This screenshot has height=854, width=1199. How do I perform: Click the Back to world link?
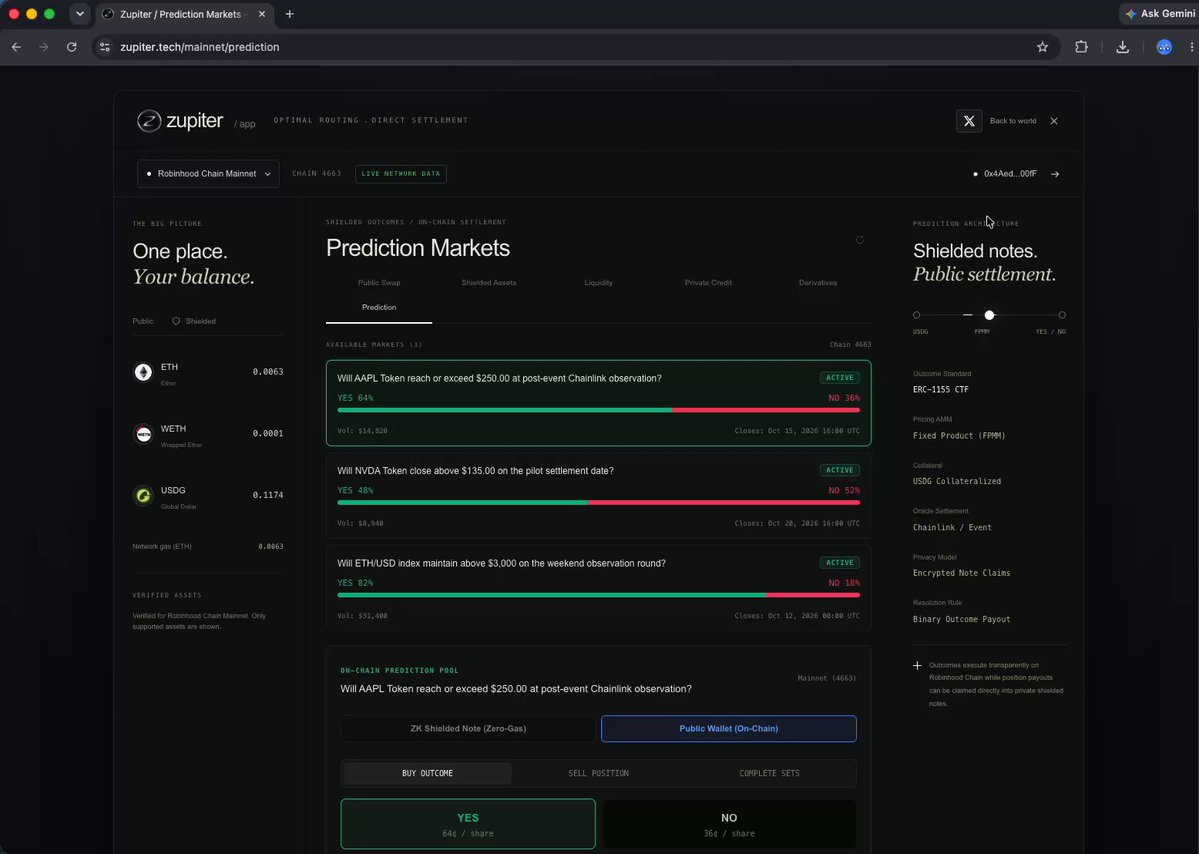pyautogui.click(x=1013, y=121)
